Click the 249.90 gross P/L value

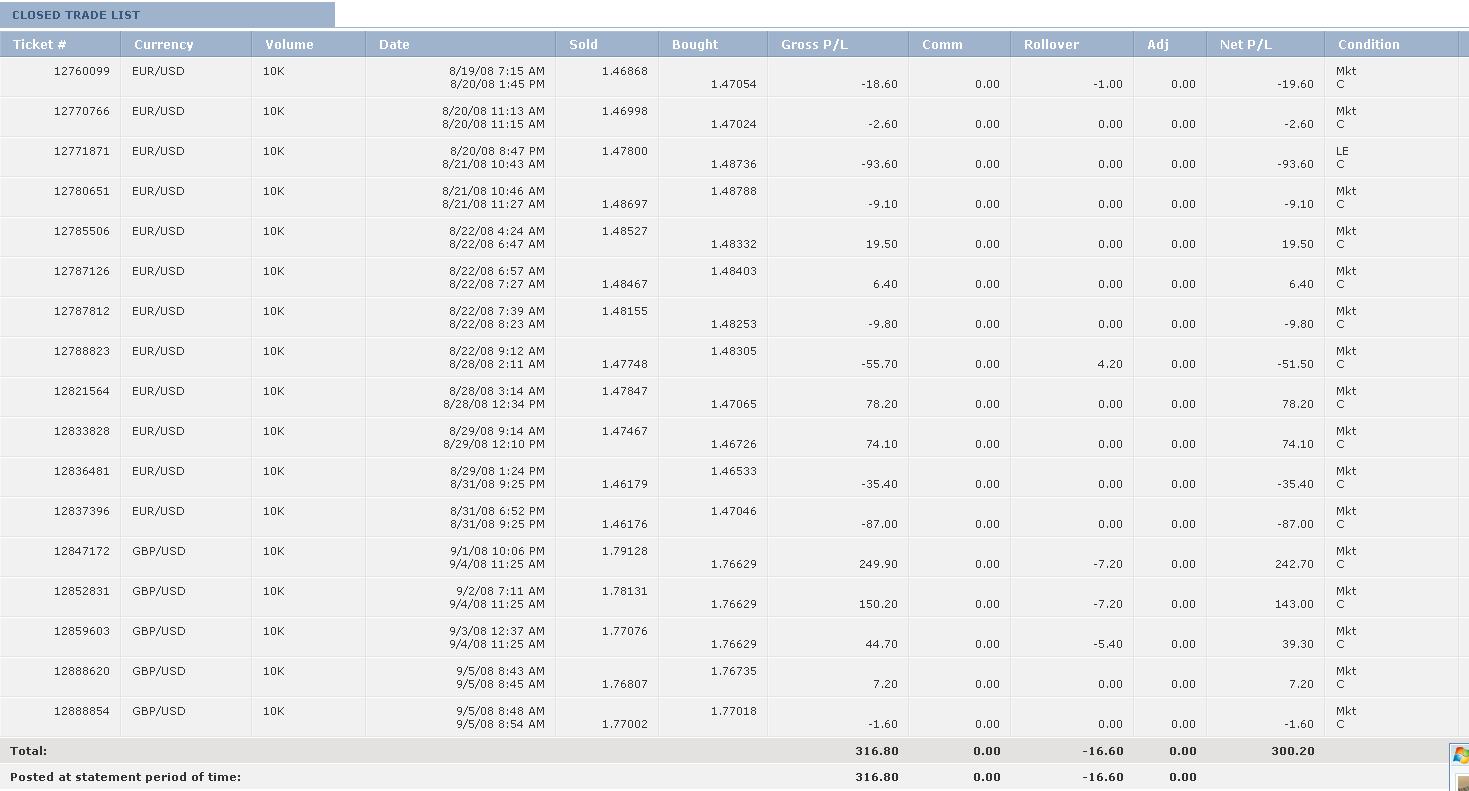878,564
